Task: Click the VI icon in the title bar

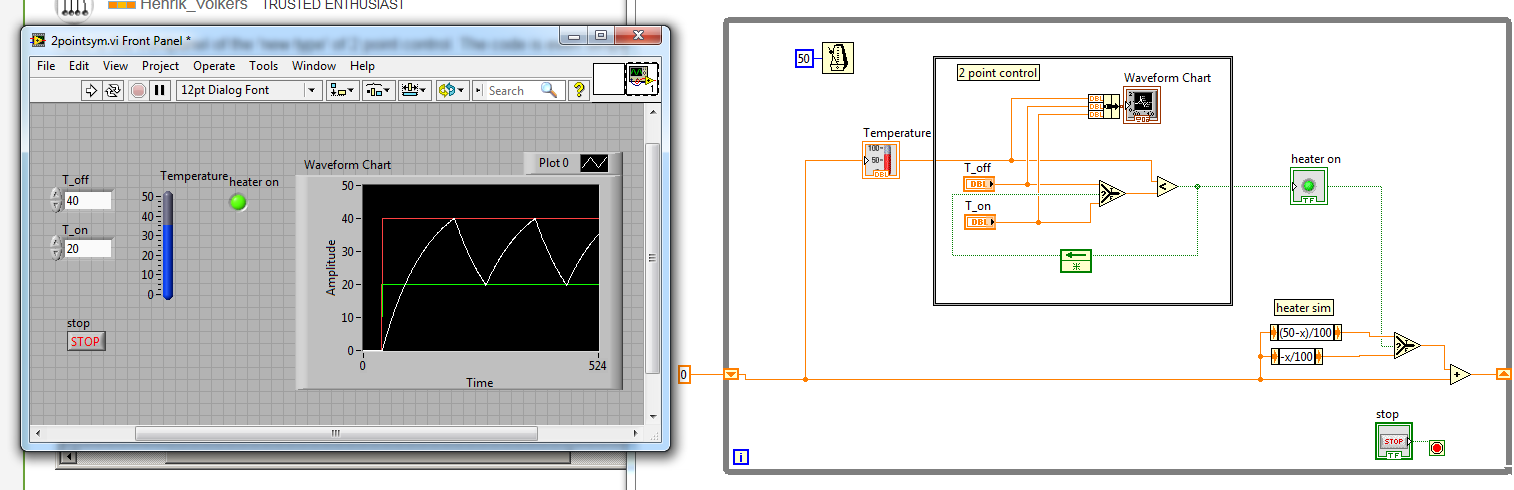Action: point(39,40)
